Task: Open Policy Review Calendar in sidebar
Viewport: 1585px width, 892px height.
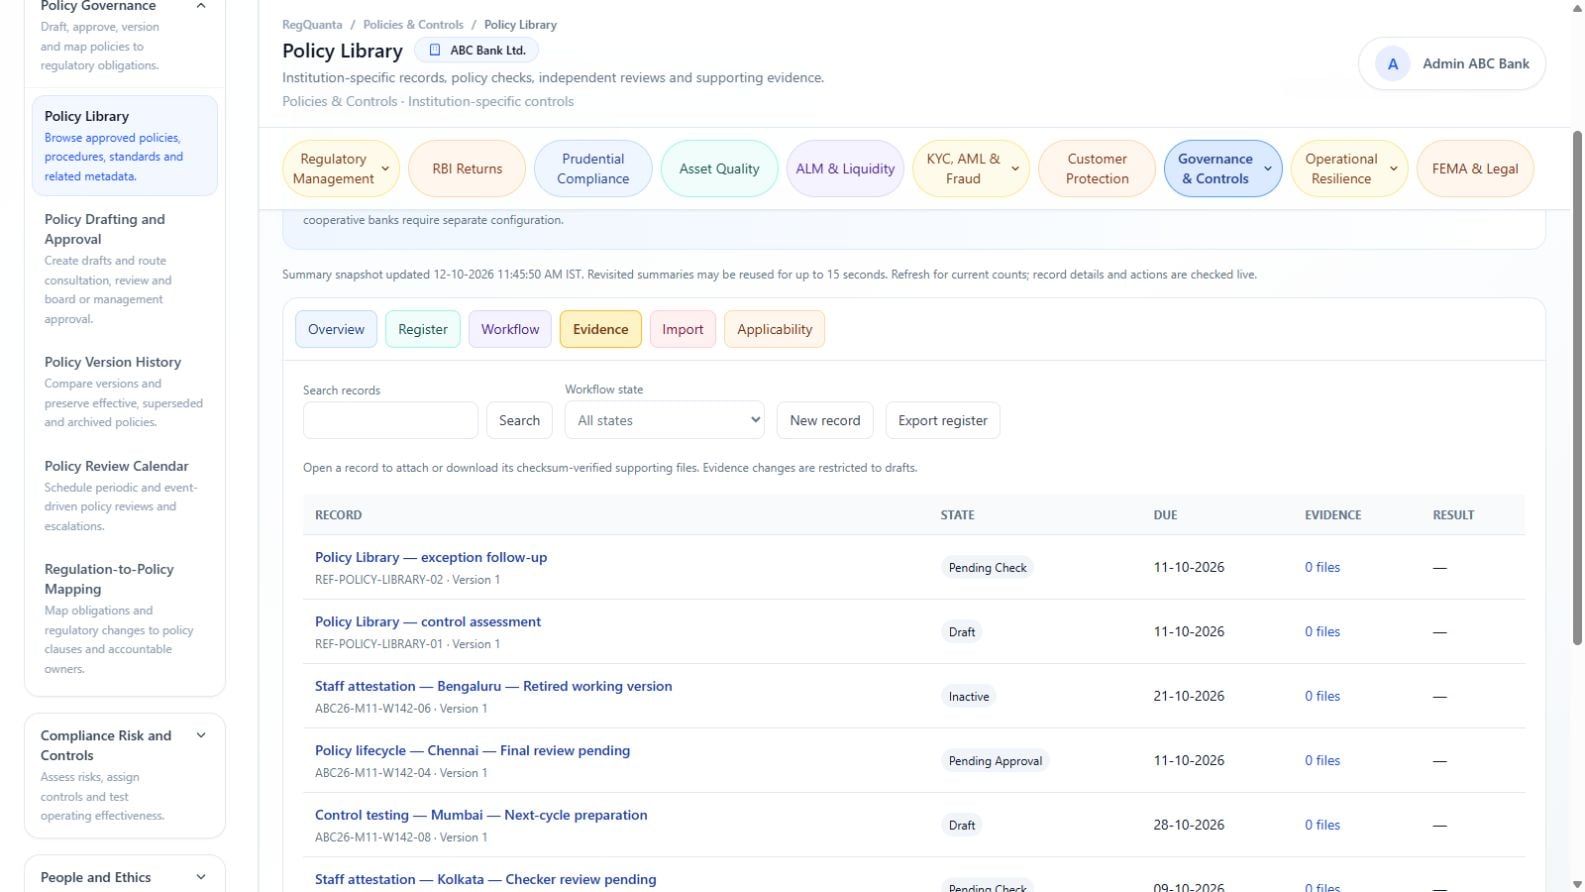Action: [x=124, y=495]
